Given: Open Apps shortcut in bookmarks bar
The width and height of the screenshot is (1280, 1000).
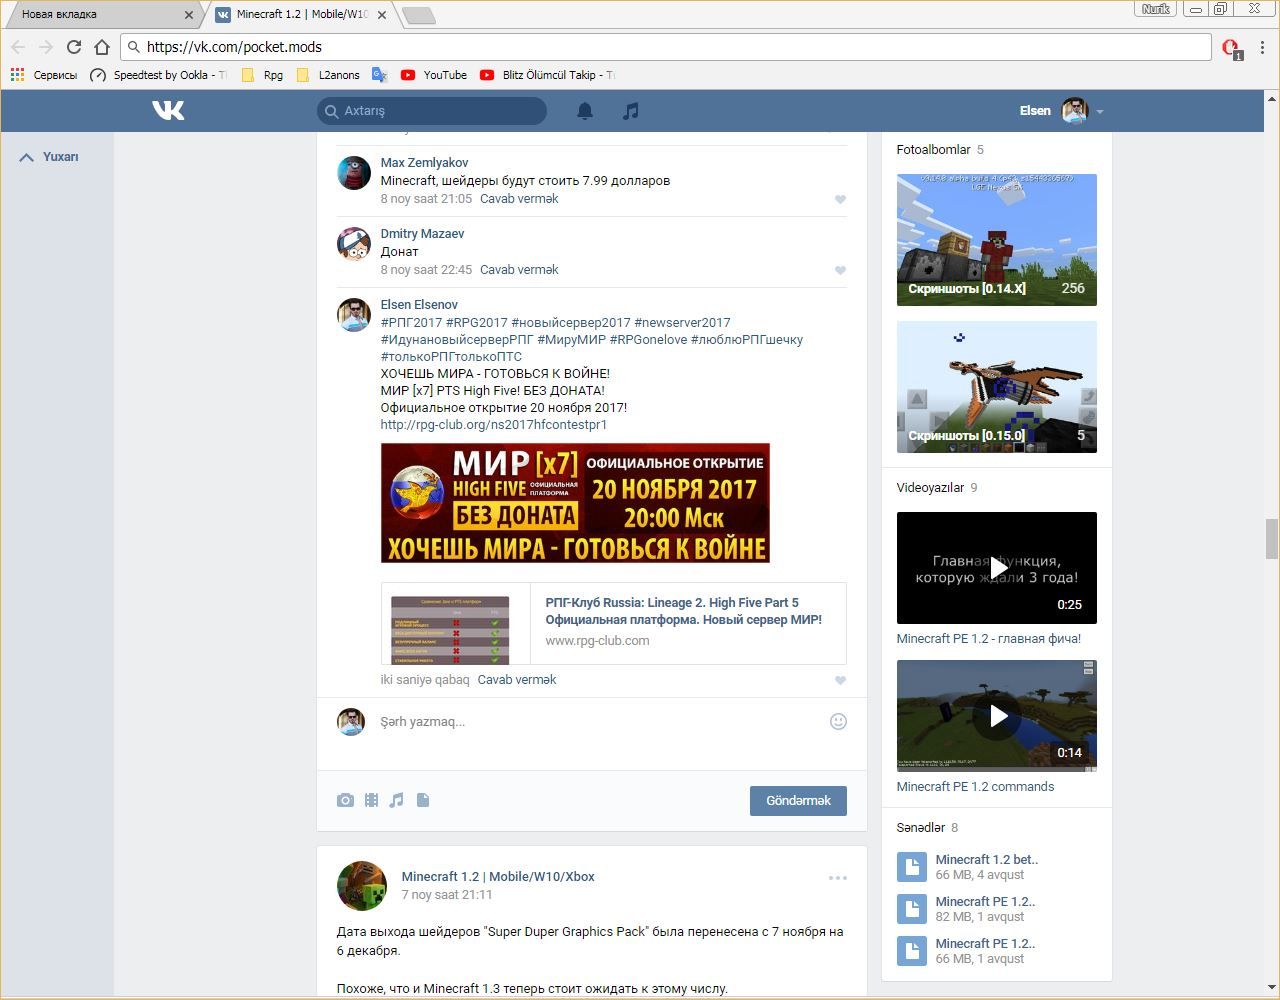Looking at the screenshot, I should (x=17, y=75).
